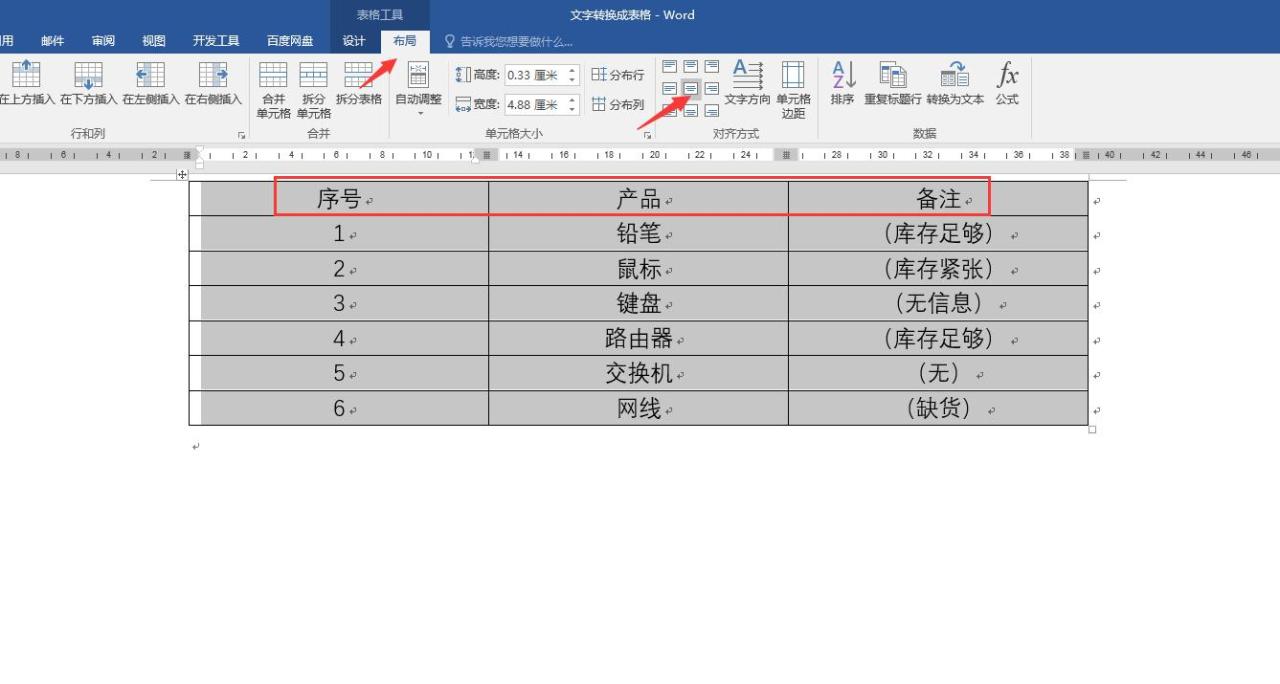Click the cell 铅笔
1280x684 pixels.
pos(639,233)
